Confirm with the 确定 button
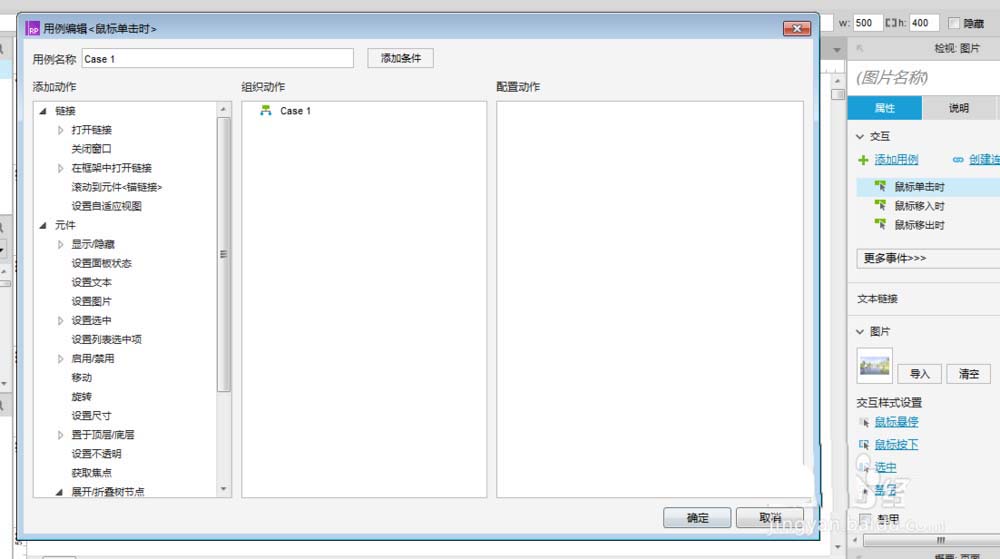Viewport: 1000px width, 559px height. (x=697, y=518)
